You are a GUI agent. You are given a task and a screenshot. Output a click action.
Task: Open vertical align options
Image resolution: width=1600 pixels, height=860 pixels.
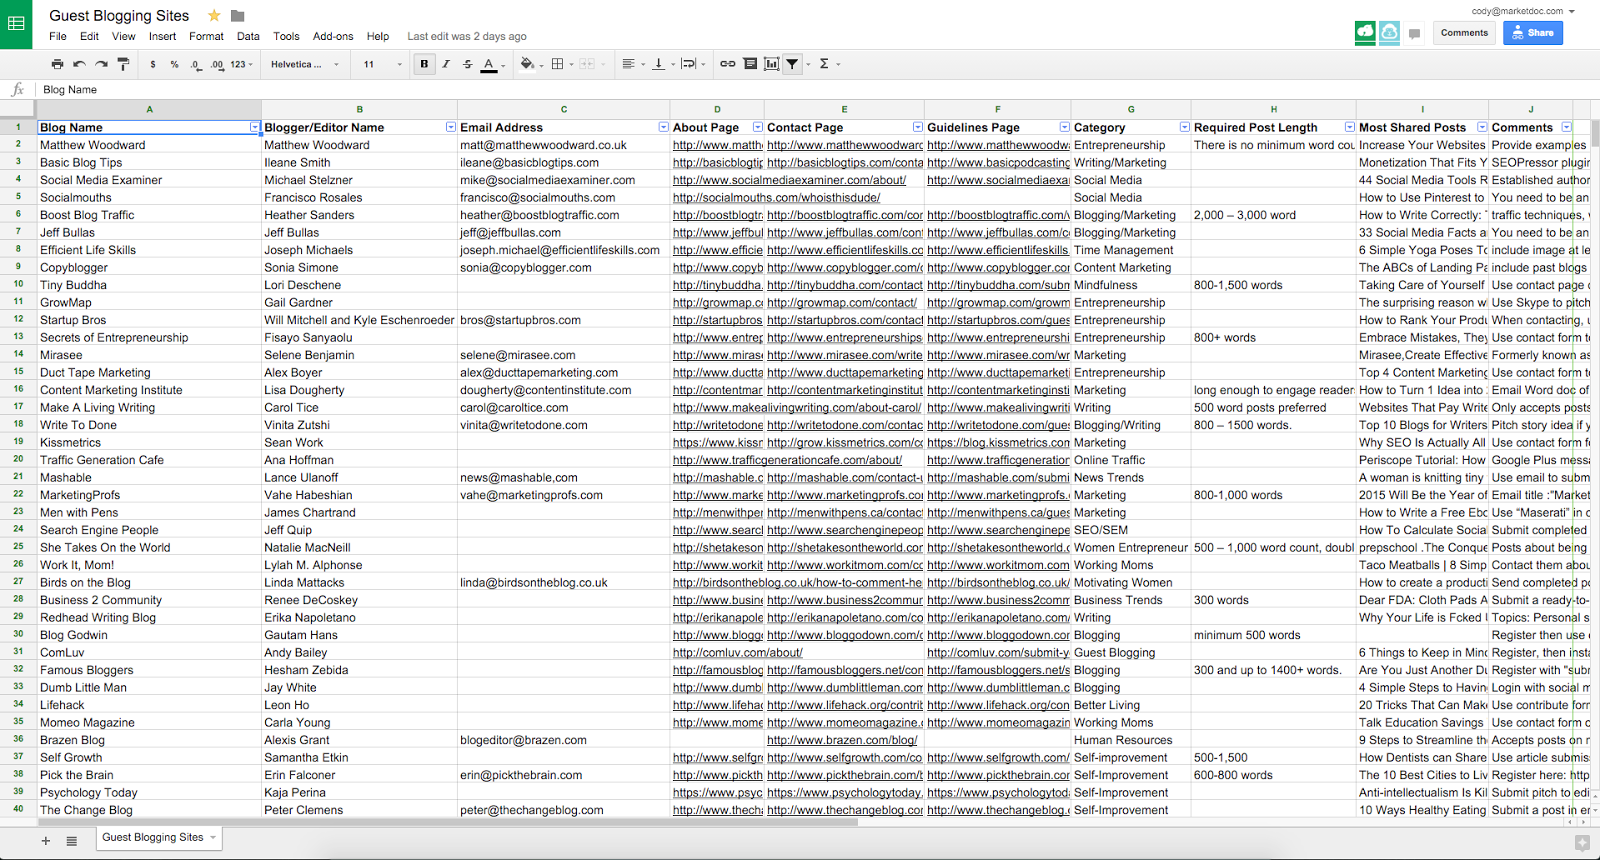(x=662, y=64)
